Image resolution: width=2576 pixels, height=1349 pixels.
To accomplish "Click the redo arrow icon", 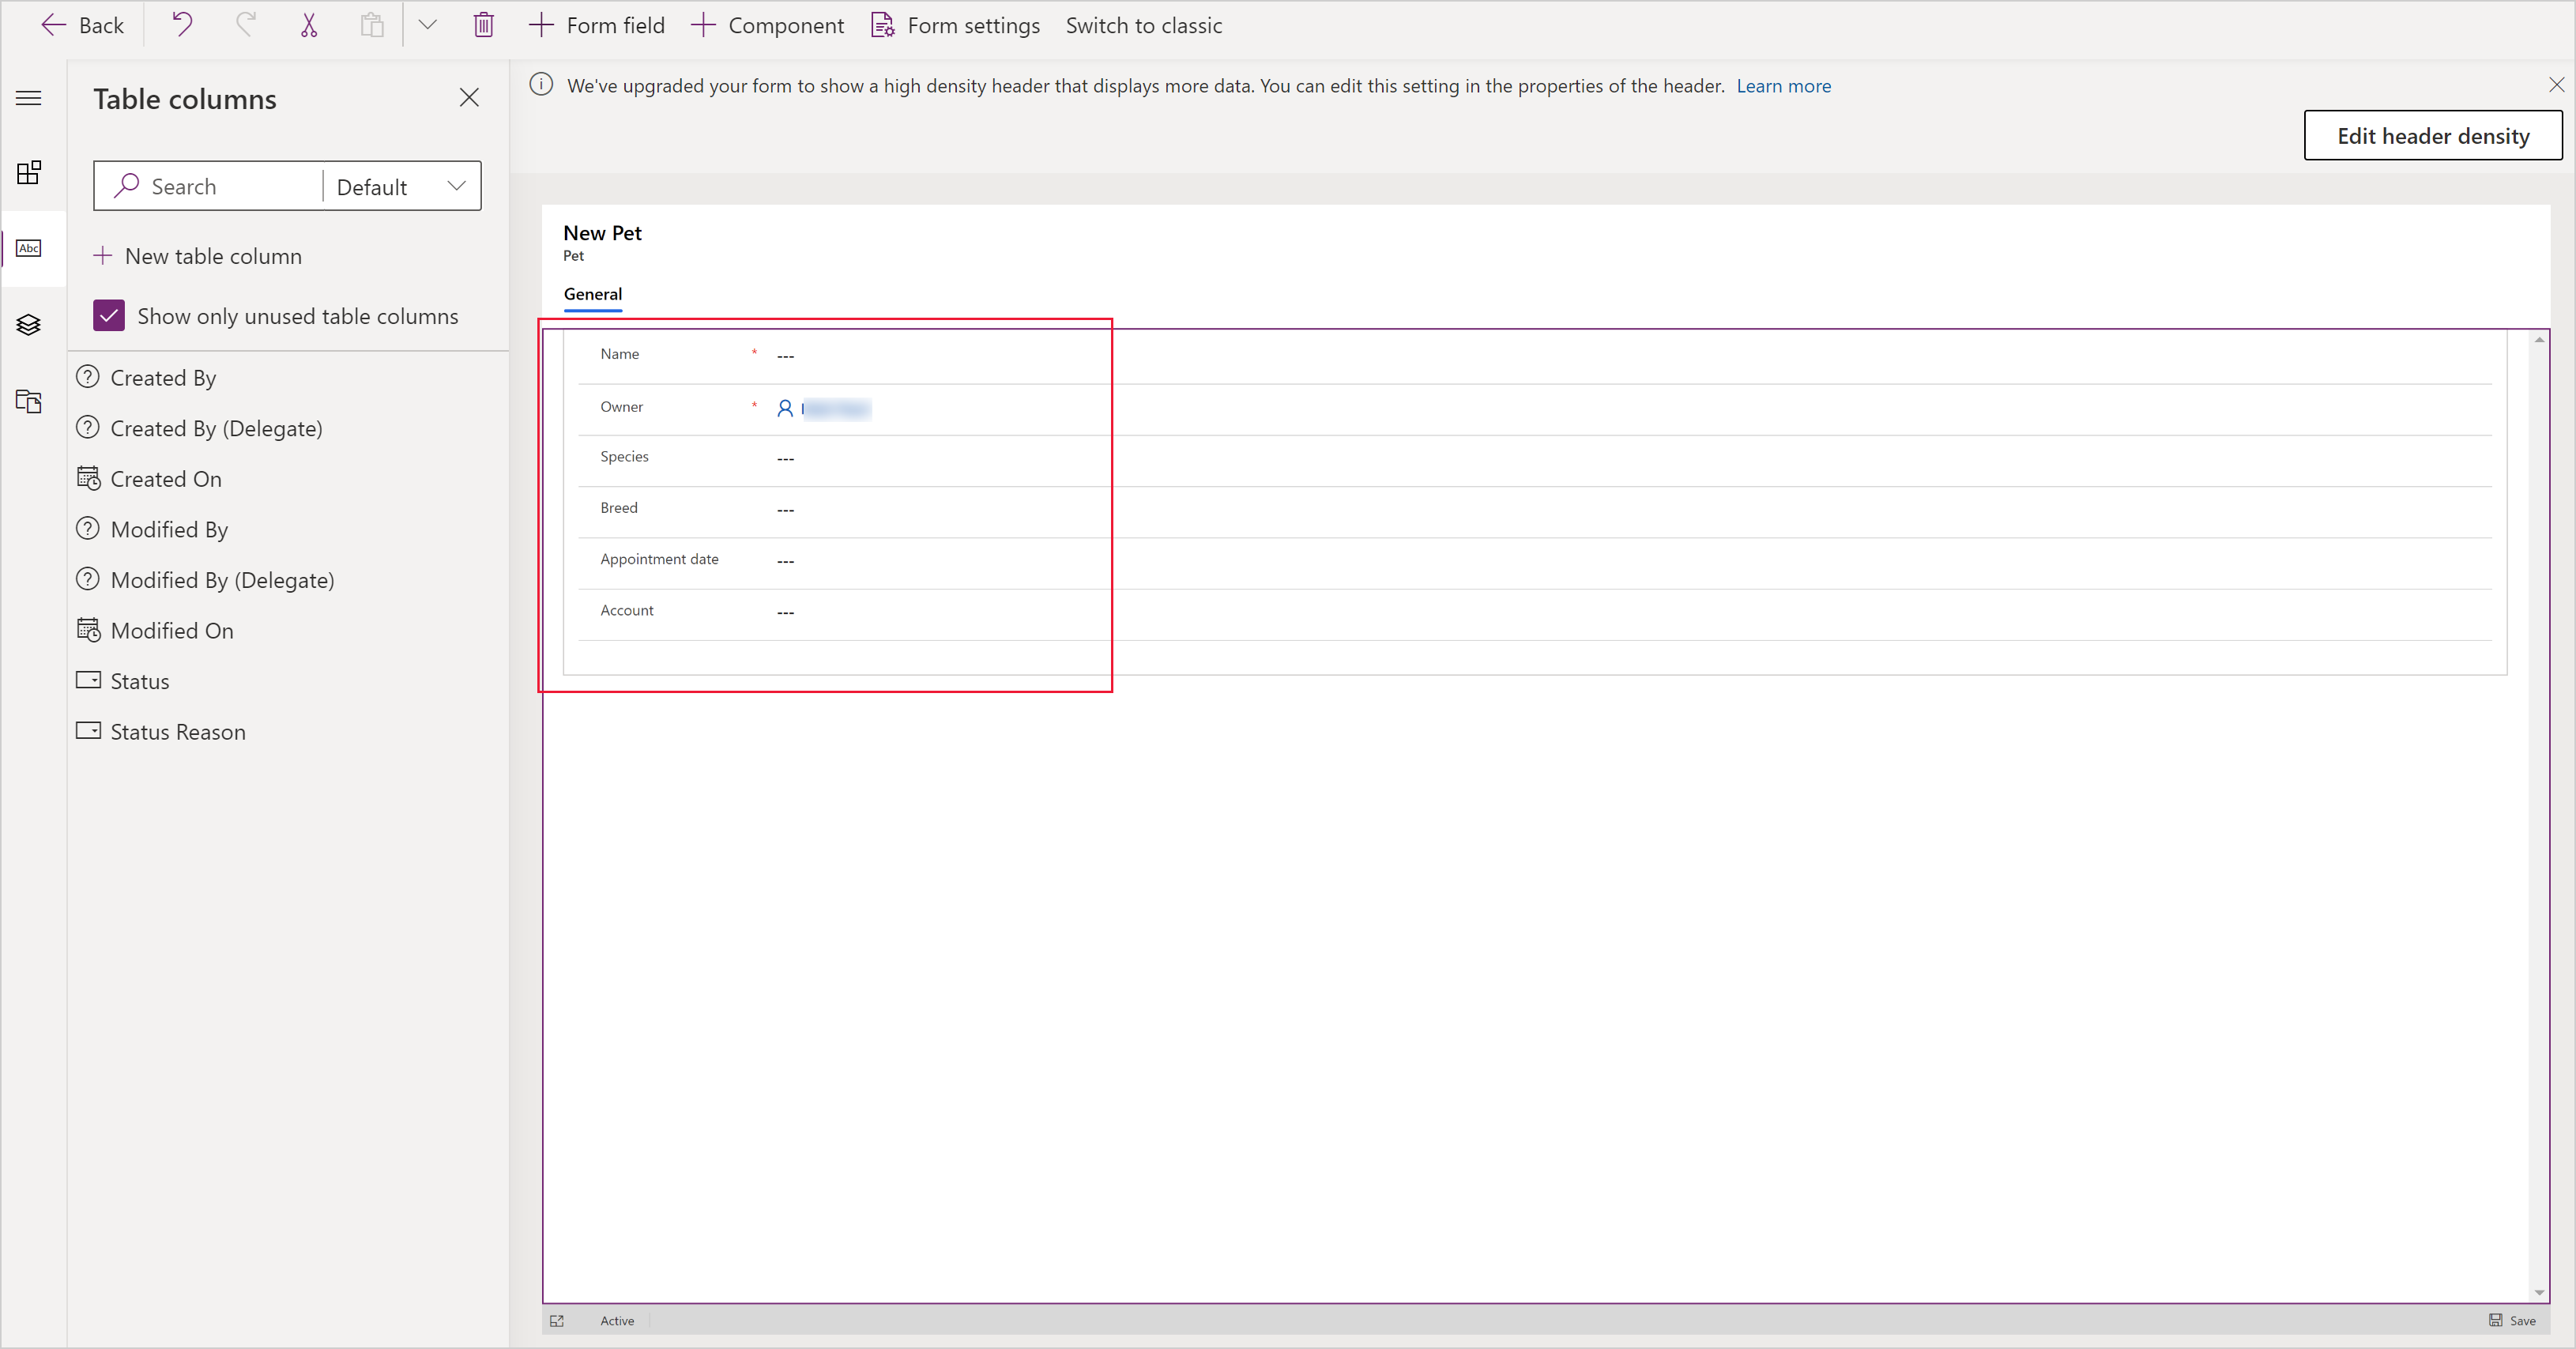I will (243, 25).
